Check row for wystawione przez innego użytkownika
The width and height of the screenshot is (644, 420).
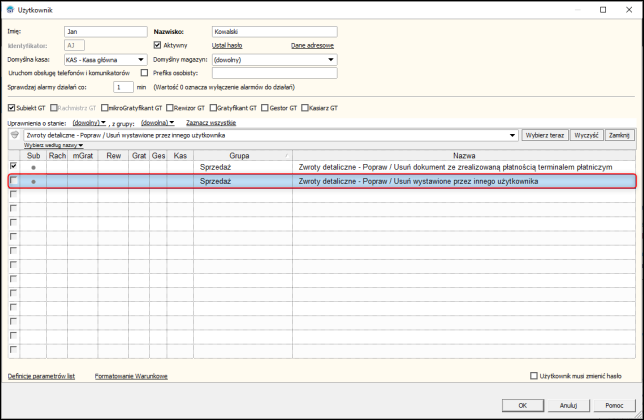pos(14,180)
